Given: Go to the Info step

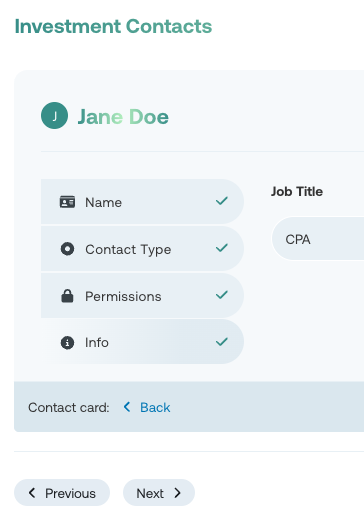Looking at the screenshot, I should click(142, 342).
